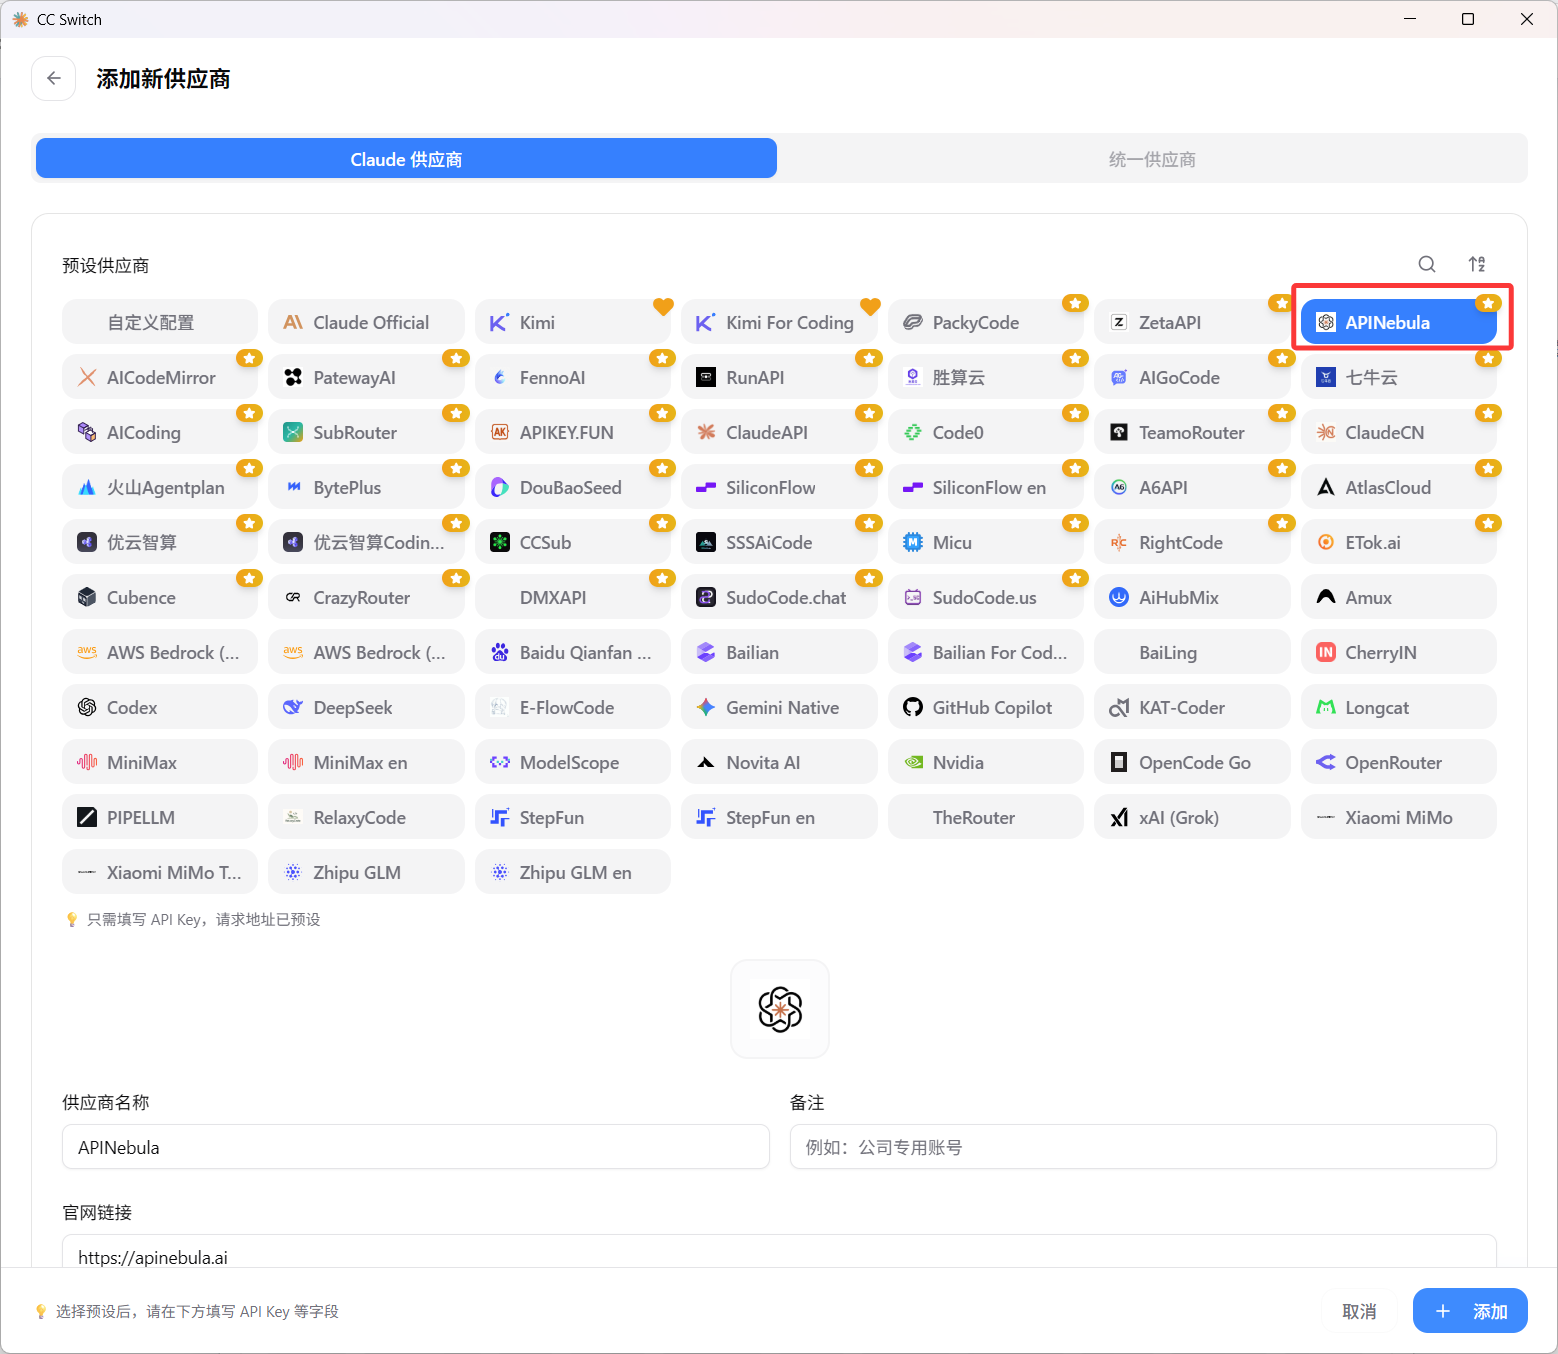
Task: Choose the Kimi preset
Action: 573,322
